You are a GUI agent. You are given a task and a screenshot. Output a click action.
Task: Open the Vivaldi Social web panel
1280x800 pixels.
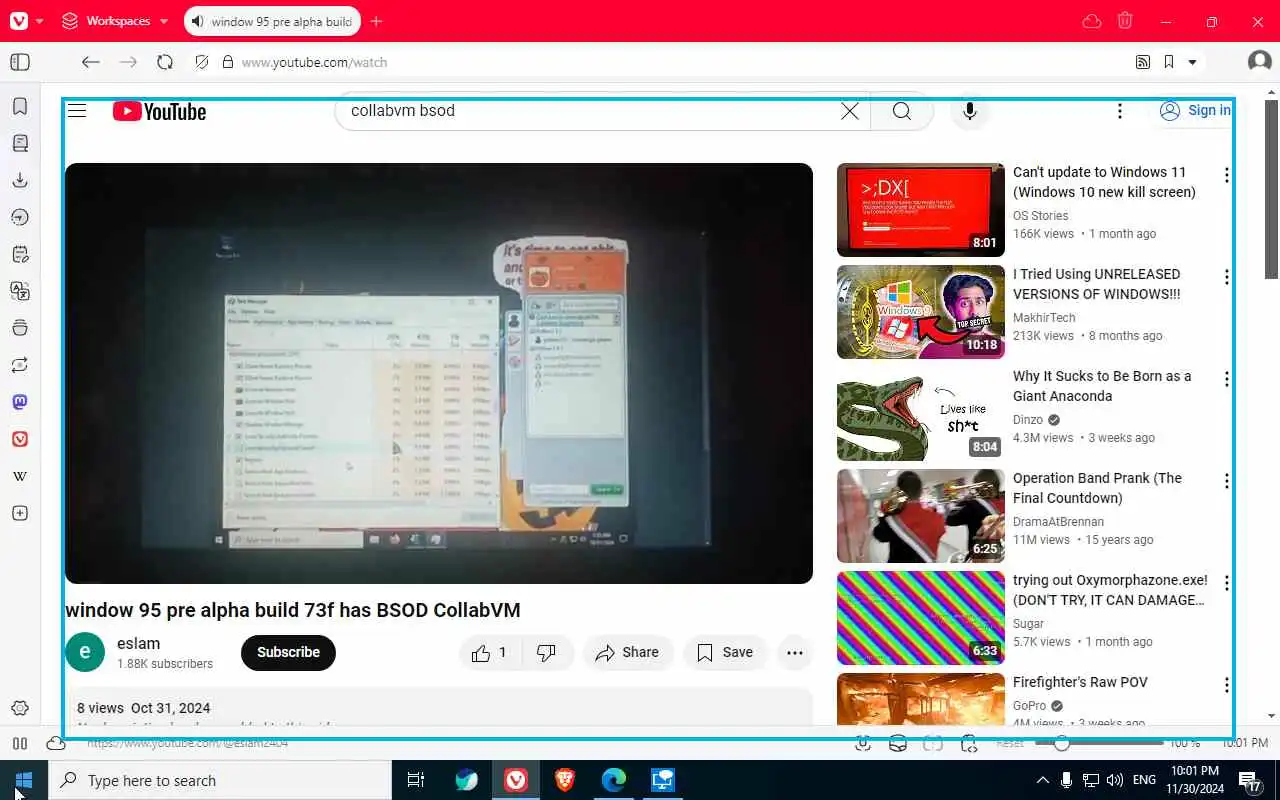pyautogui.click(x=20, y=439)
